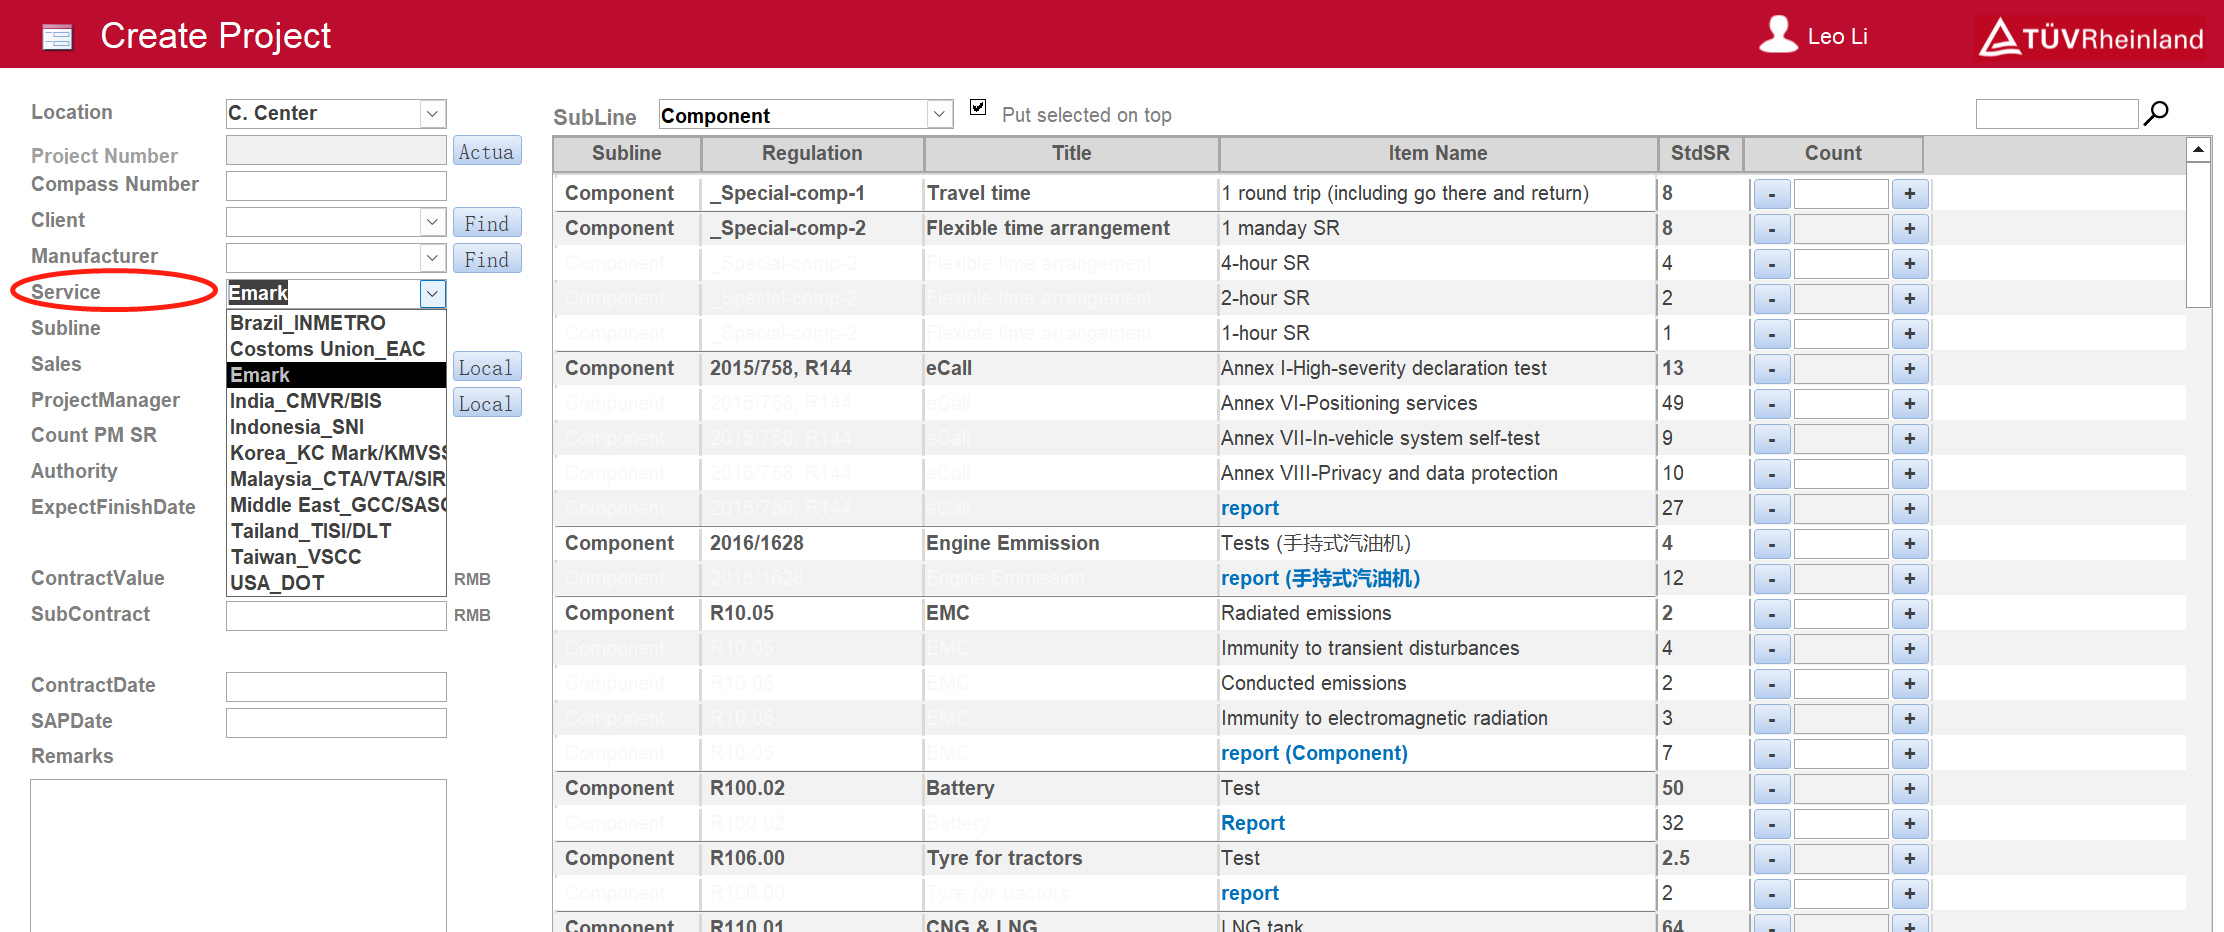Select India_CMVR/BIS from the Service list
Screen dimensions: 2224x932
(x=306, y=401)
